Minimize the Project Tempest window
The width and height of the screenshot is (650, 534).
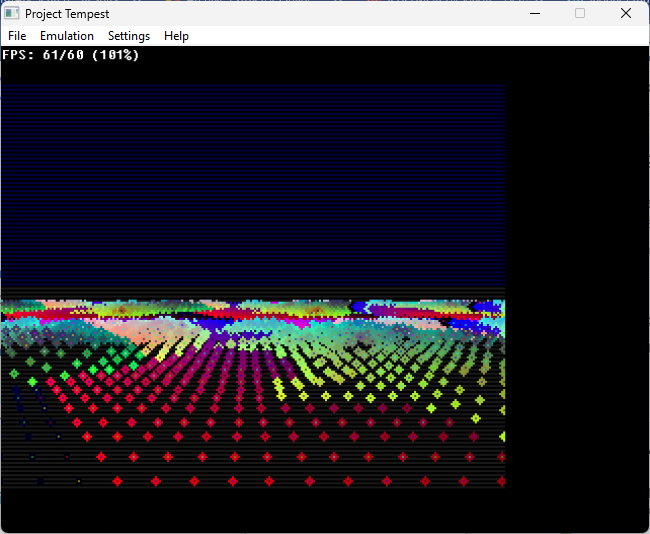click(534, 14)
